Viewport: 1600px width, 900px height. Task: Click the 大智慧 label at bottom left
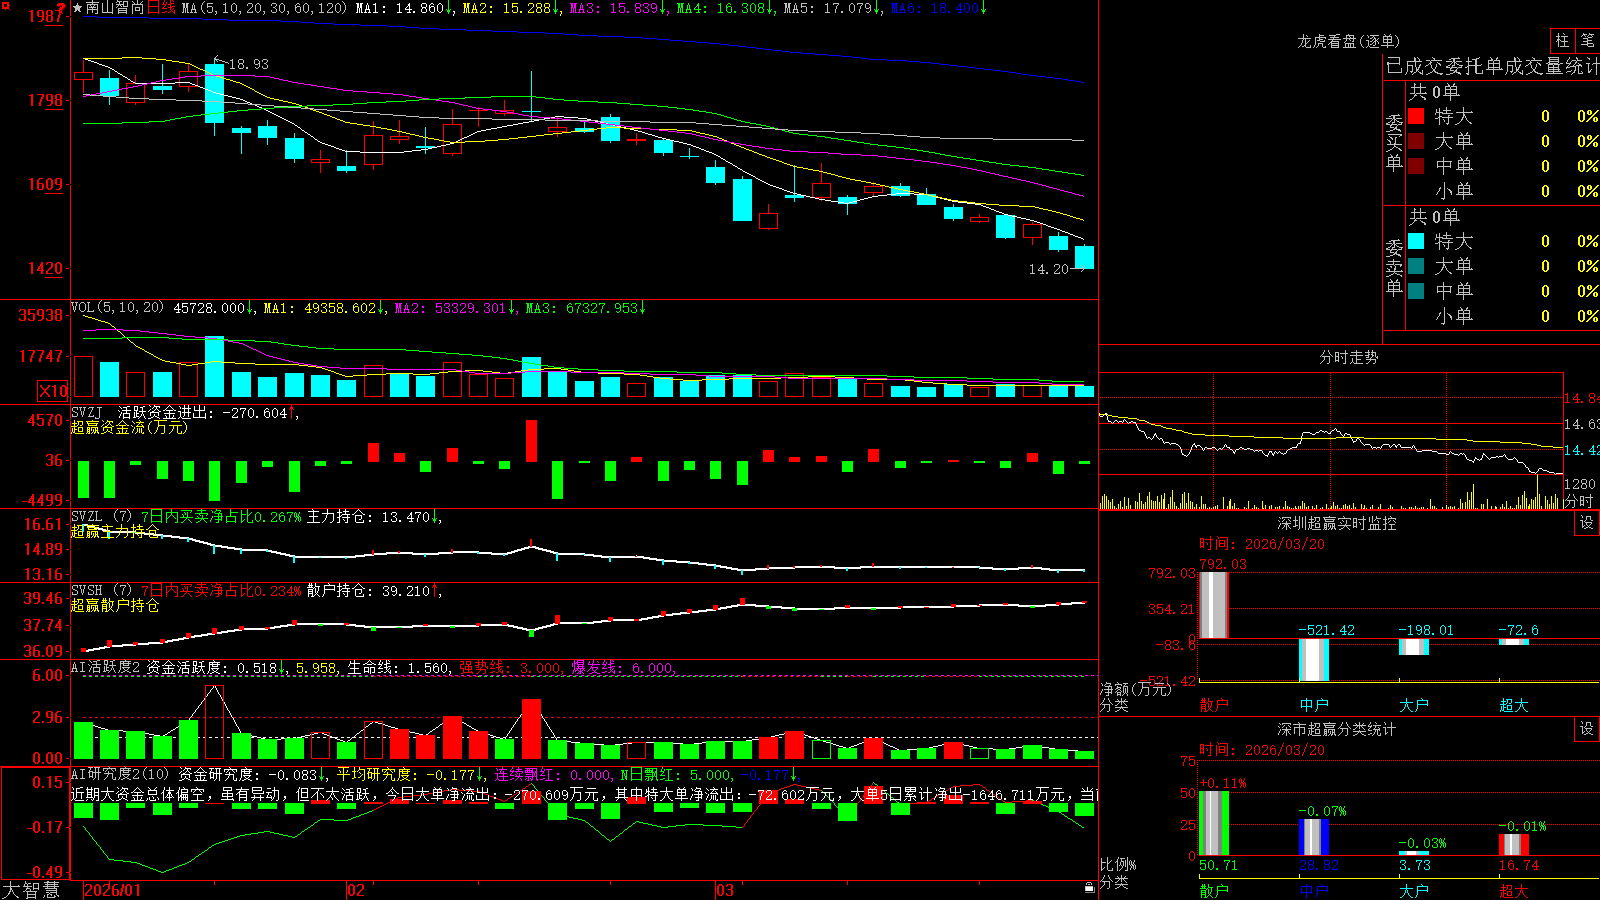click(31, 889)
